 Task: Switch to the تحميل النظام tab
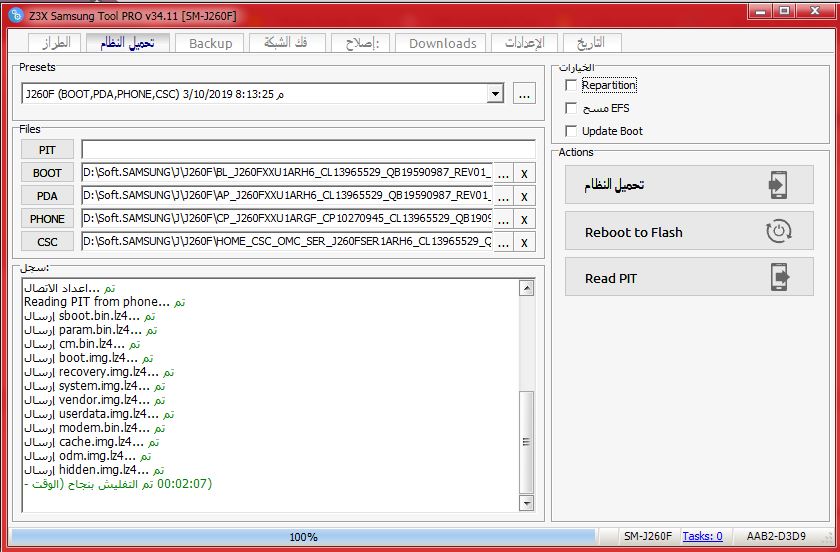pyautogui.click(x=128, y=43)
